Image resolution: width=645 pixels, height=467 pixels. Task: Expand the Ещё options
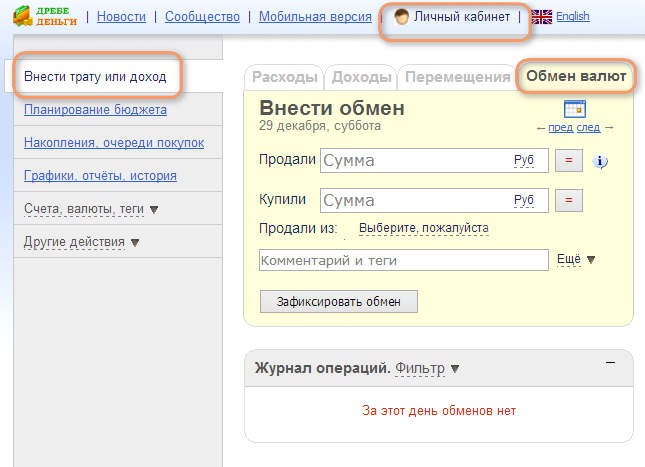(x=575, y=260)
